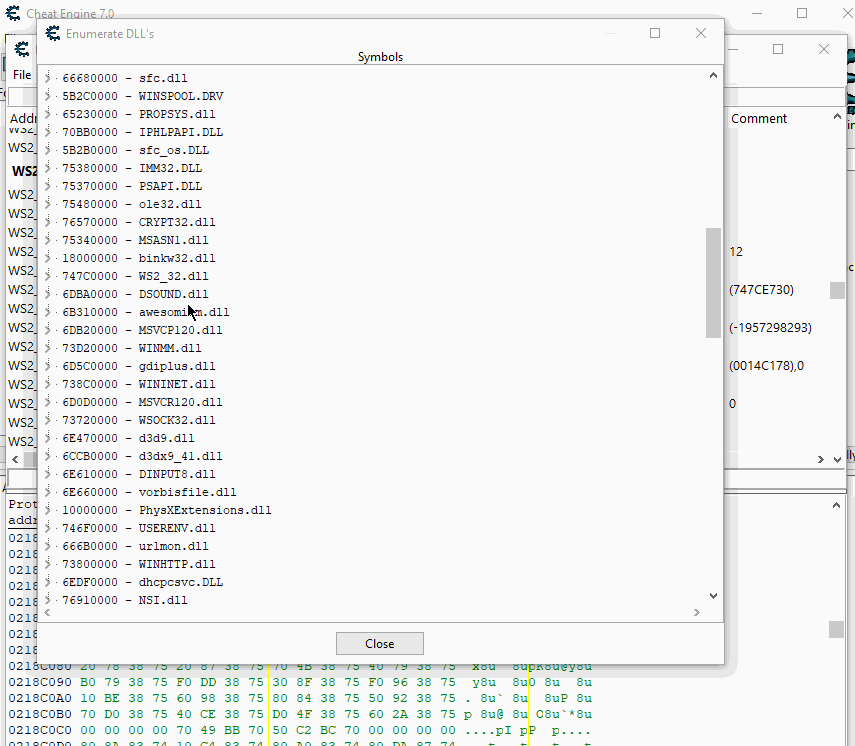Image resolution: width=855 pixels, height=746 pixels.
Task: Click the 6B310000 awesomium.dll entry
Action: click(146, 312)
